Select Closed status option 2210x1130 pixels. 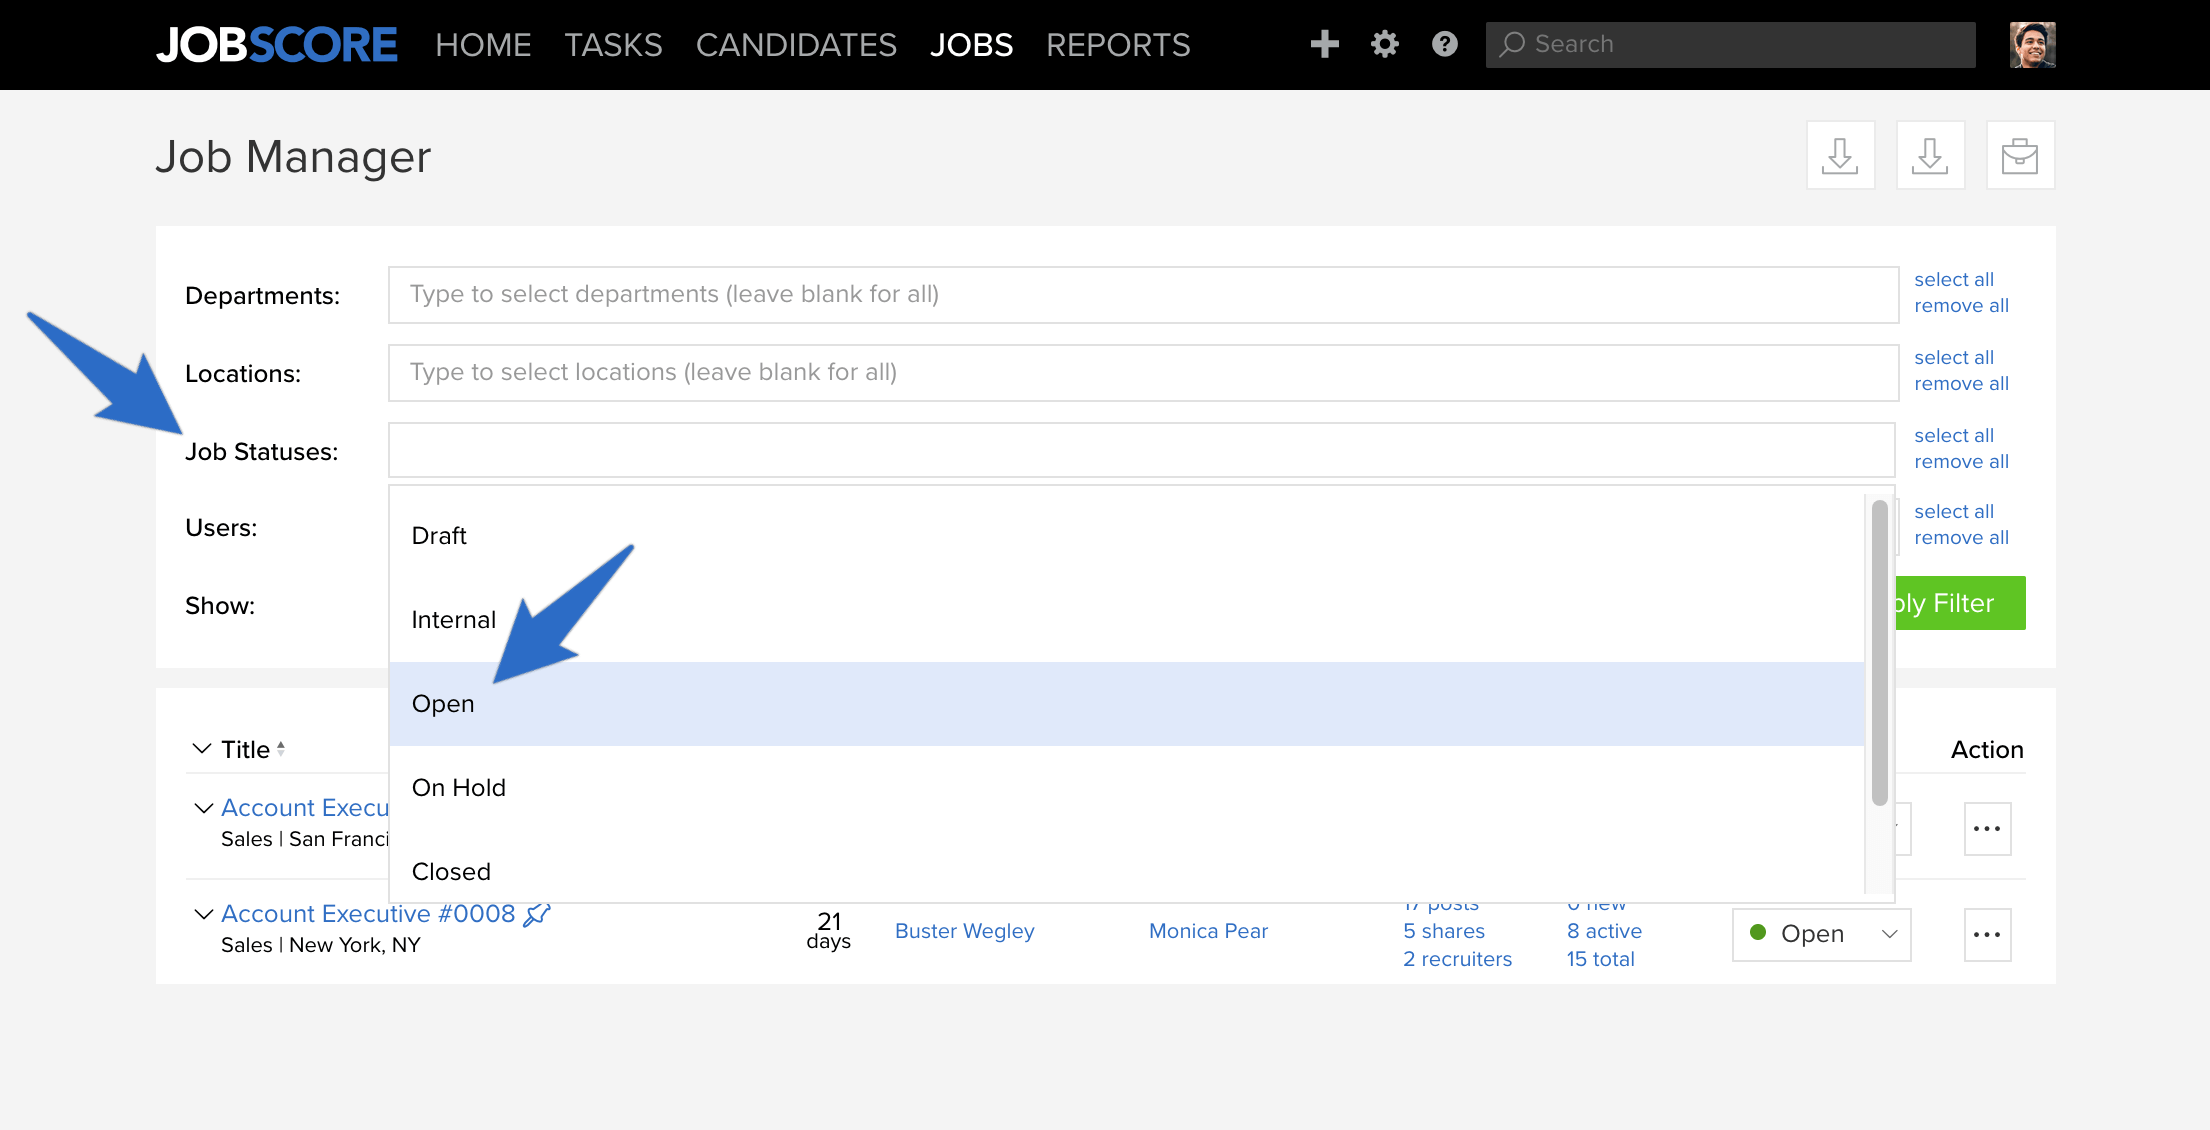point(1127,868)
